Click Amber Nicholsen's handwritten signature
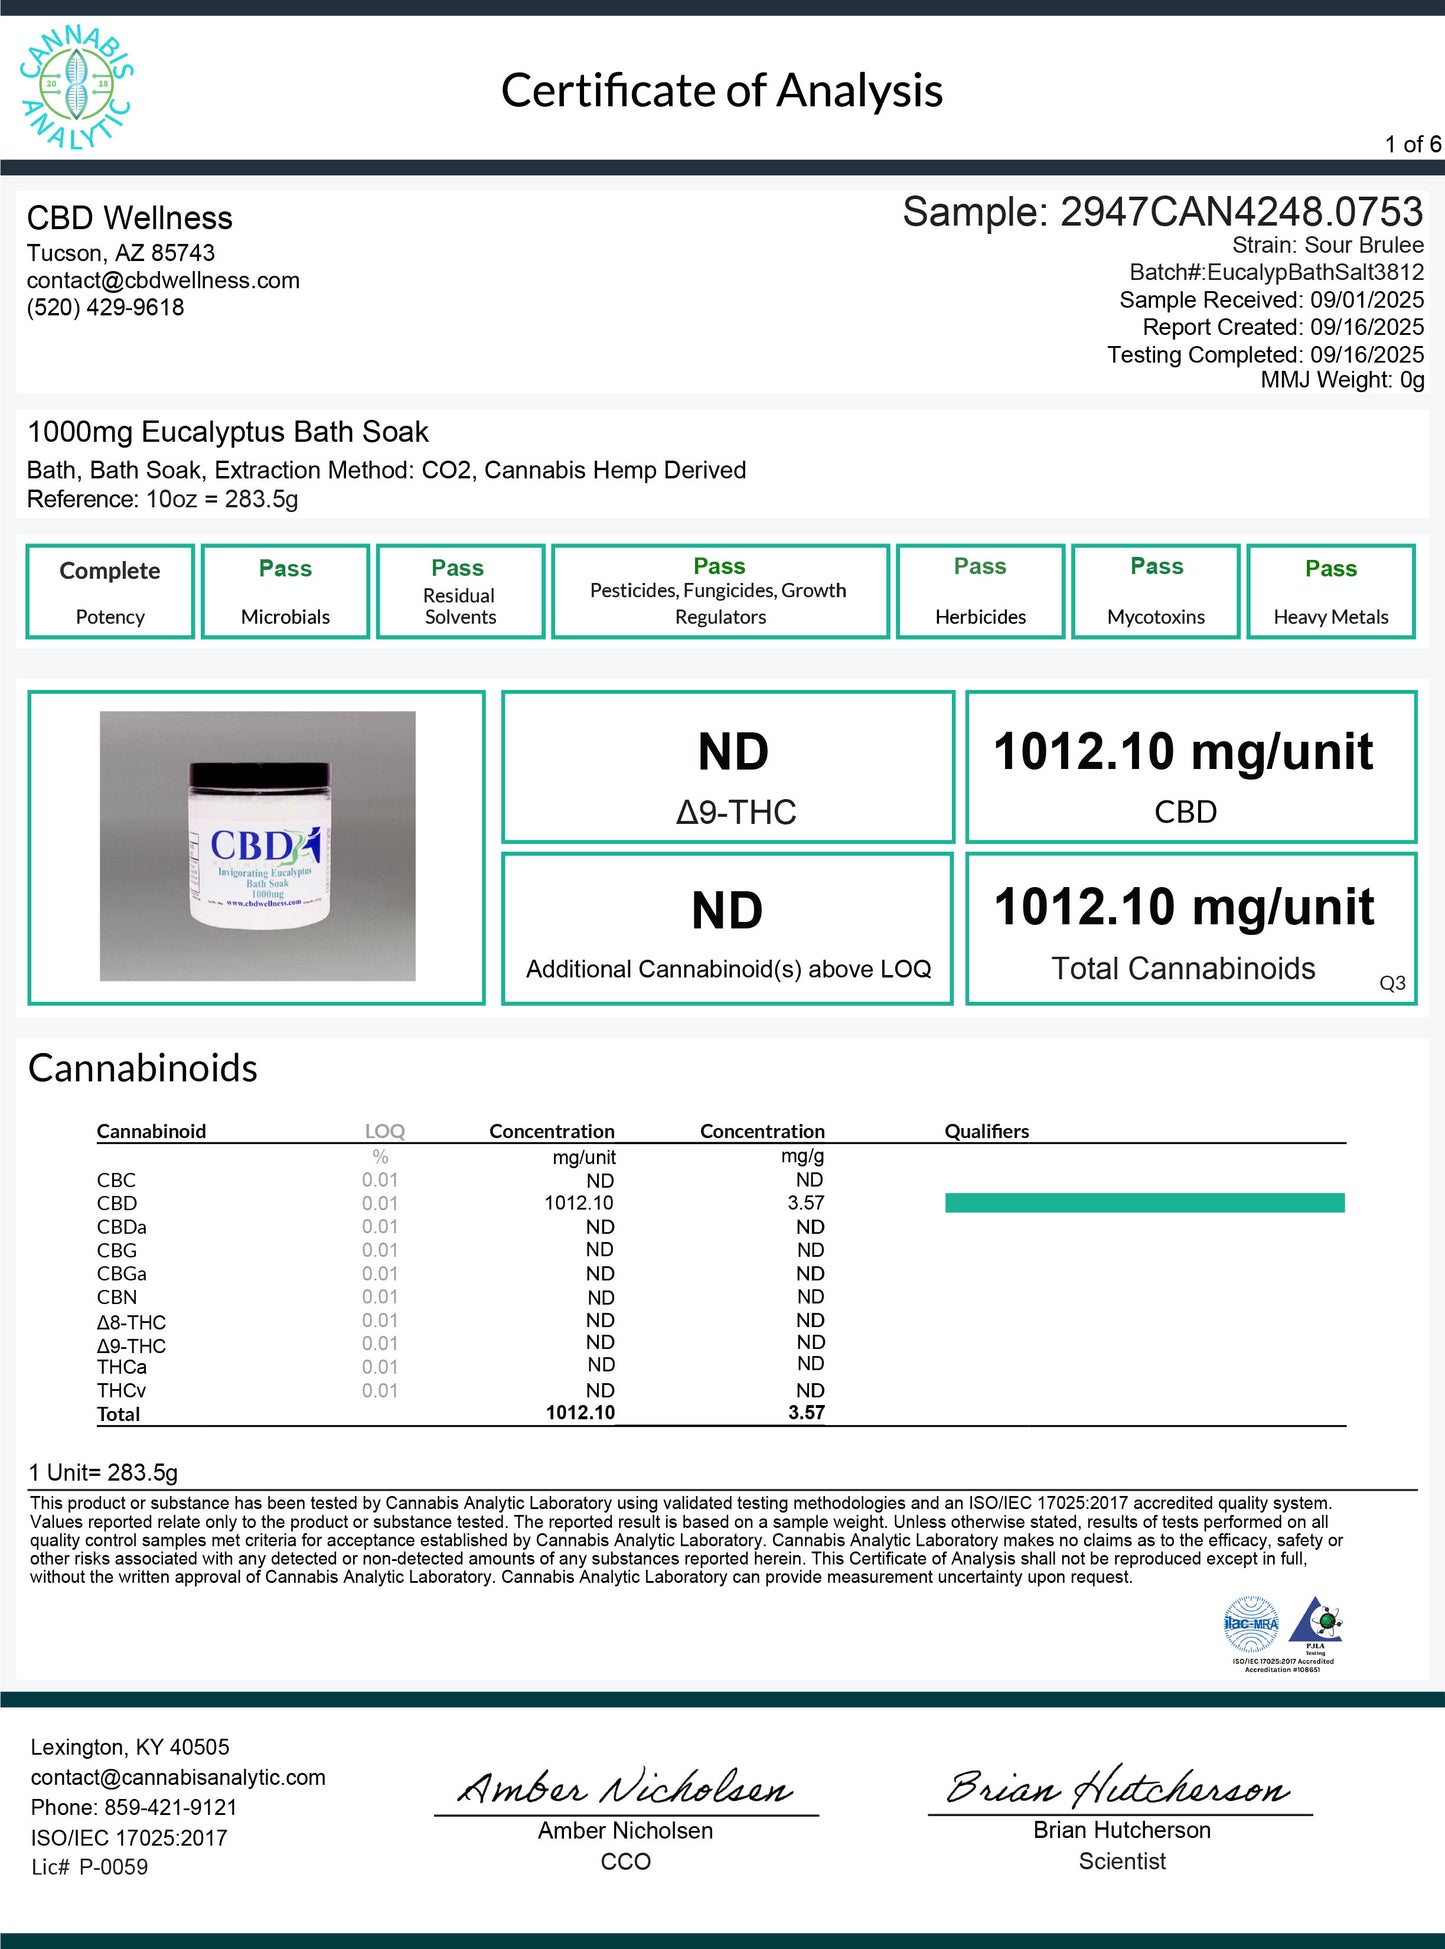This screenshot has height=1949, width=1445. (x=625, y=1789)
